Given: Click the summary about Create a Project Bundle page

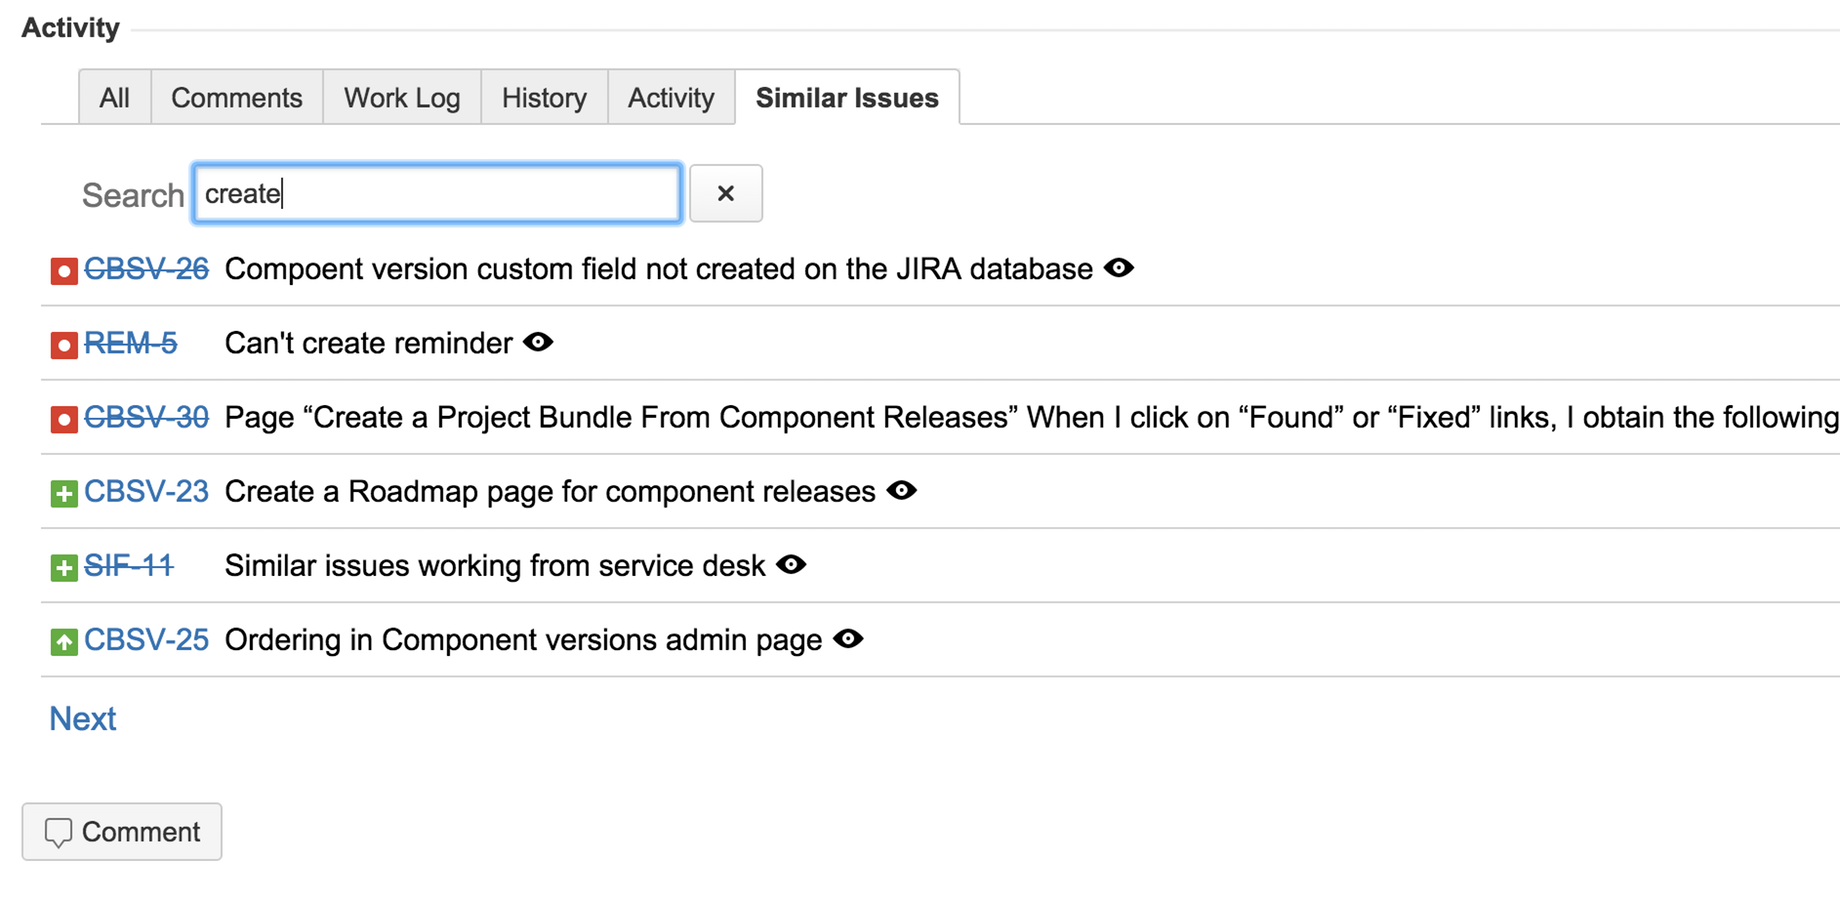Looking at the screenshot, I should point(1032,417).
